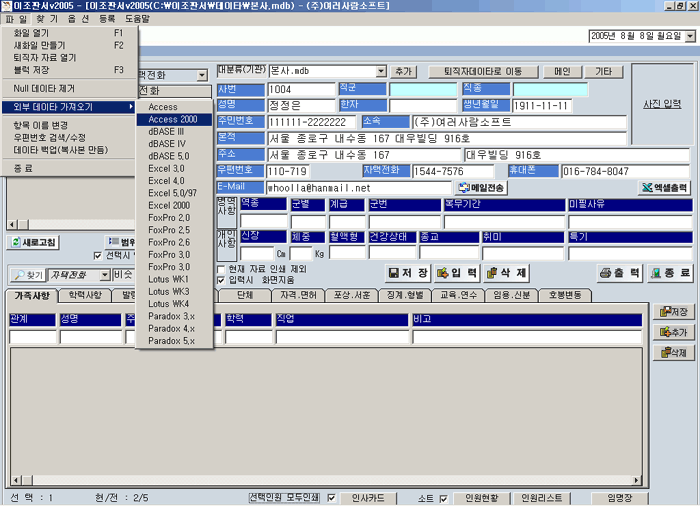Open the 대분류 본사.mdb dropdown

[381, 72]
